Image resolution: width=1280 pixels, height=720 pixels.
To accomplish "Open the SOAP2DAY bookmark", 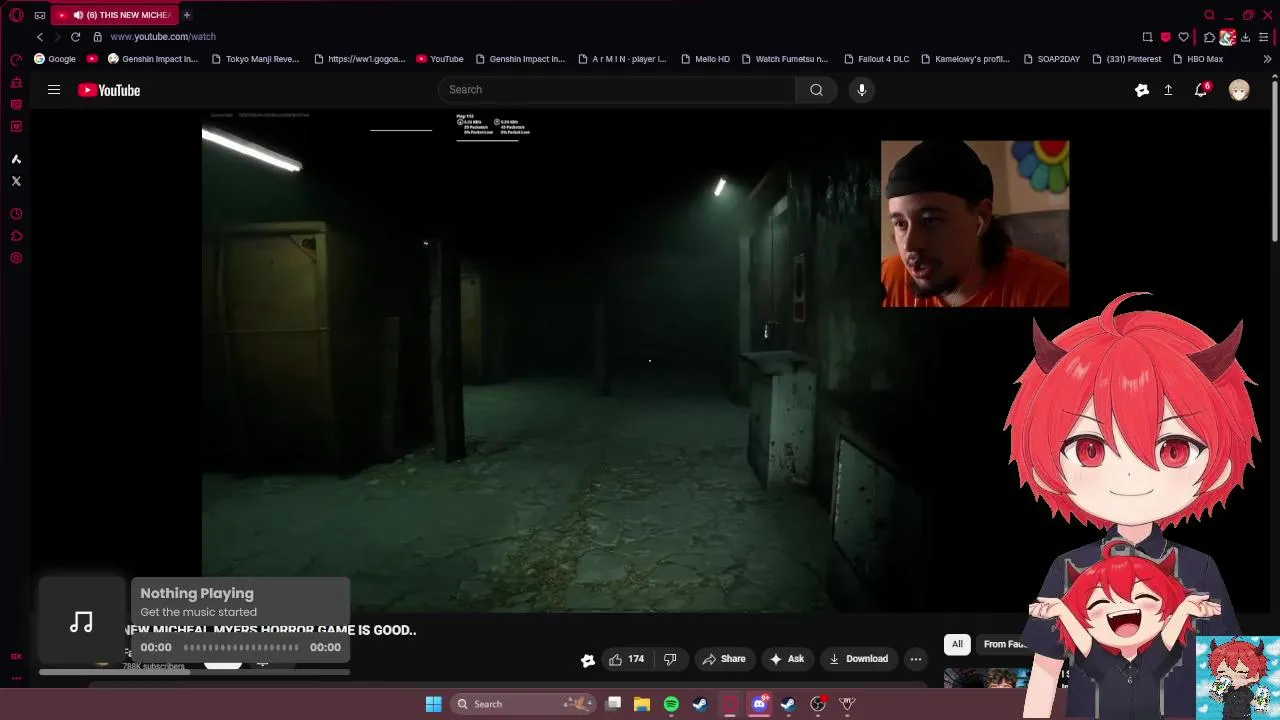I will tap(1051, 59).
